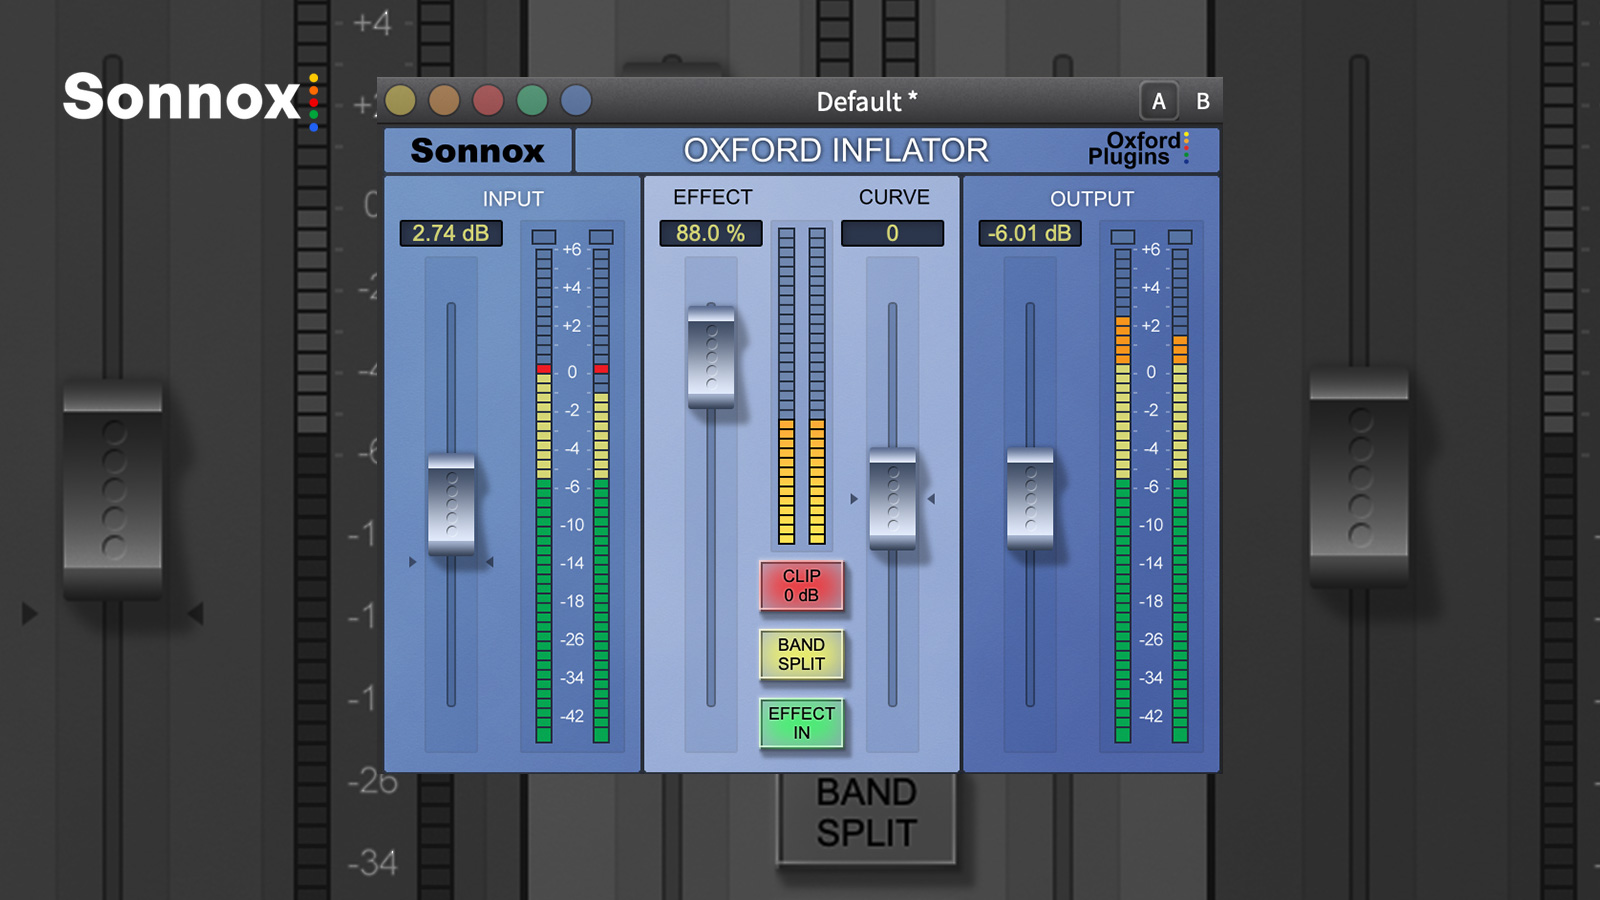This screenshot has height=900, width=1600.
Task: Click the orange circle in plugin title bar
Action: (x=444, y=100)
